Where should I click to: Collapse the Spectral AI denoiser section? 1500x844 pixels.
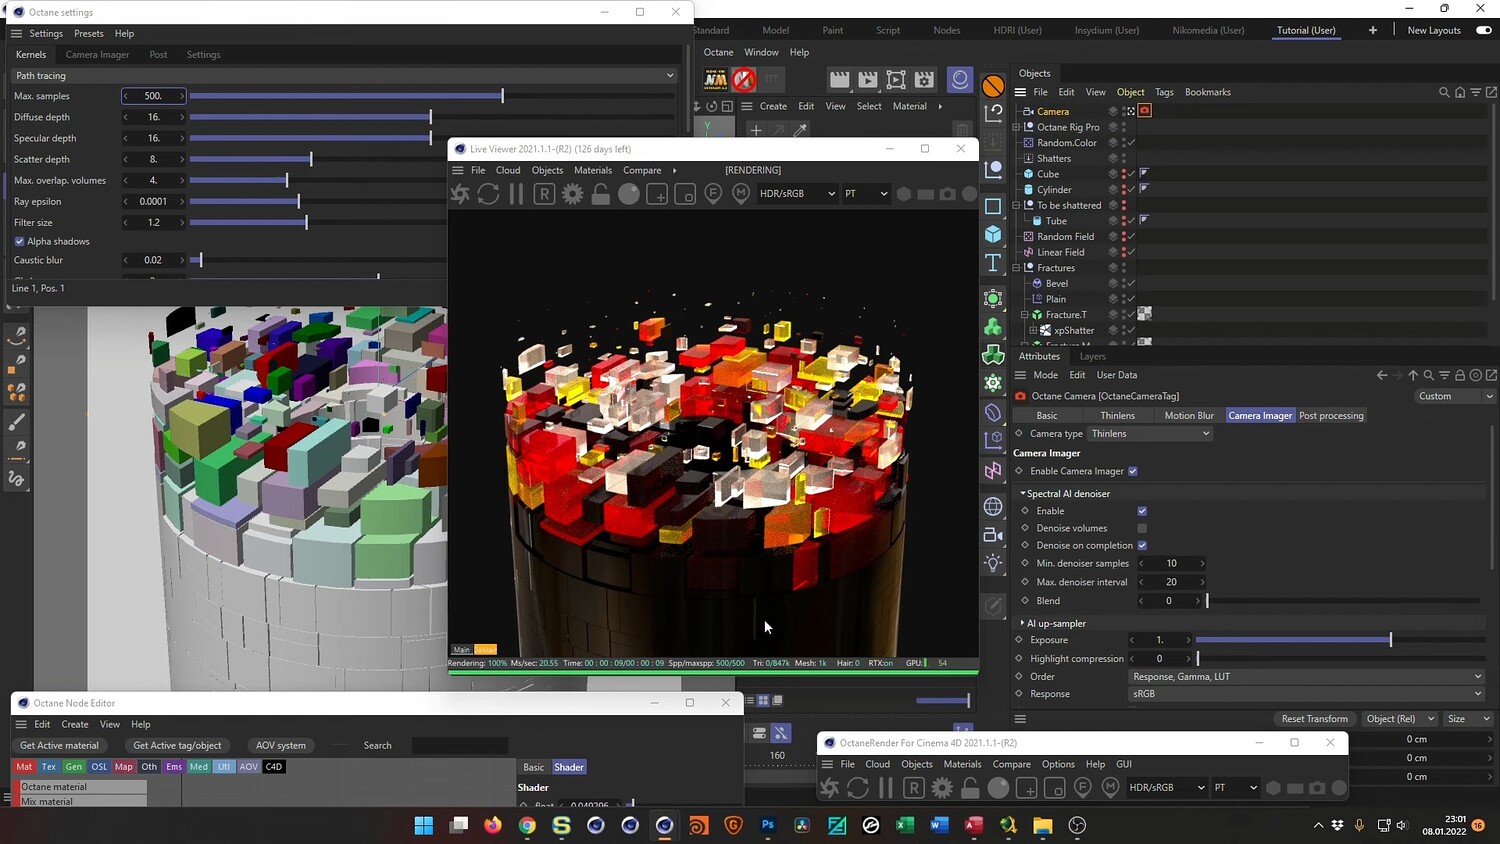coord(1023,494)
